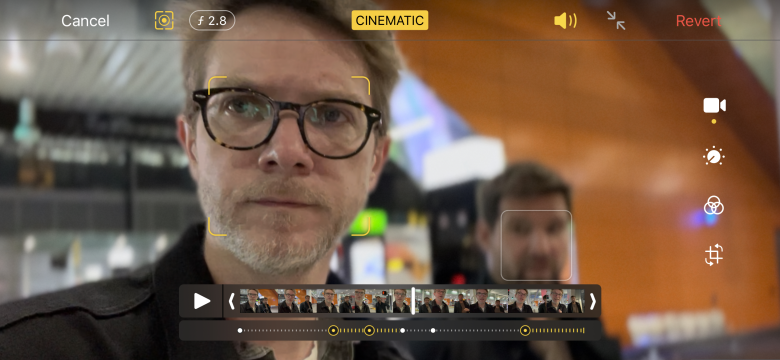The image size is (780, 360).
Task: Tap the first white focus-track dot
Action: 240,330
